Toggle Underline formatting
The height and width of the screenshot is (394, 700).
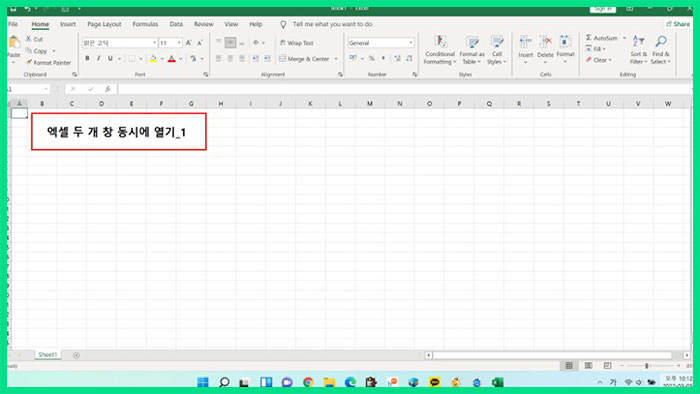click(110, 58)
